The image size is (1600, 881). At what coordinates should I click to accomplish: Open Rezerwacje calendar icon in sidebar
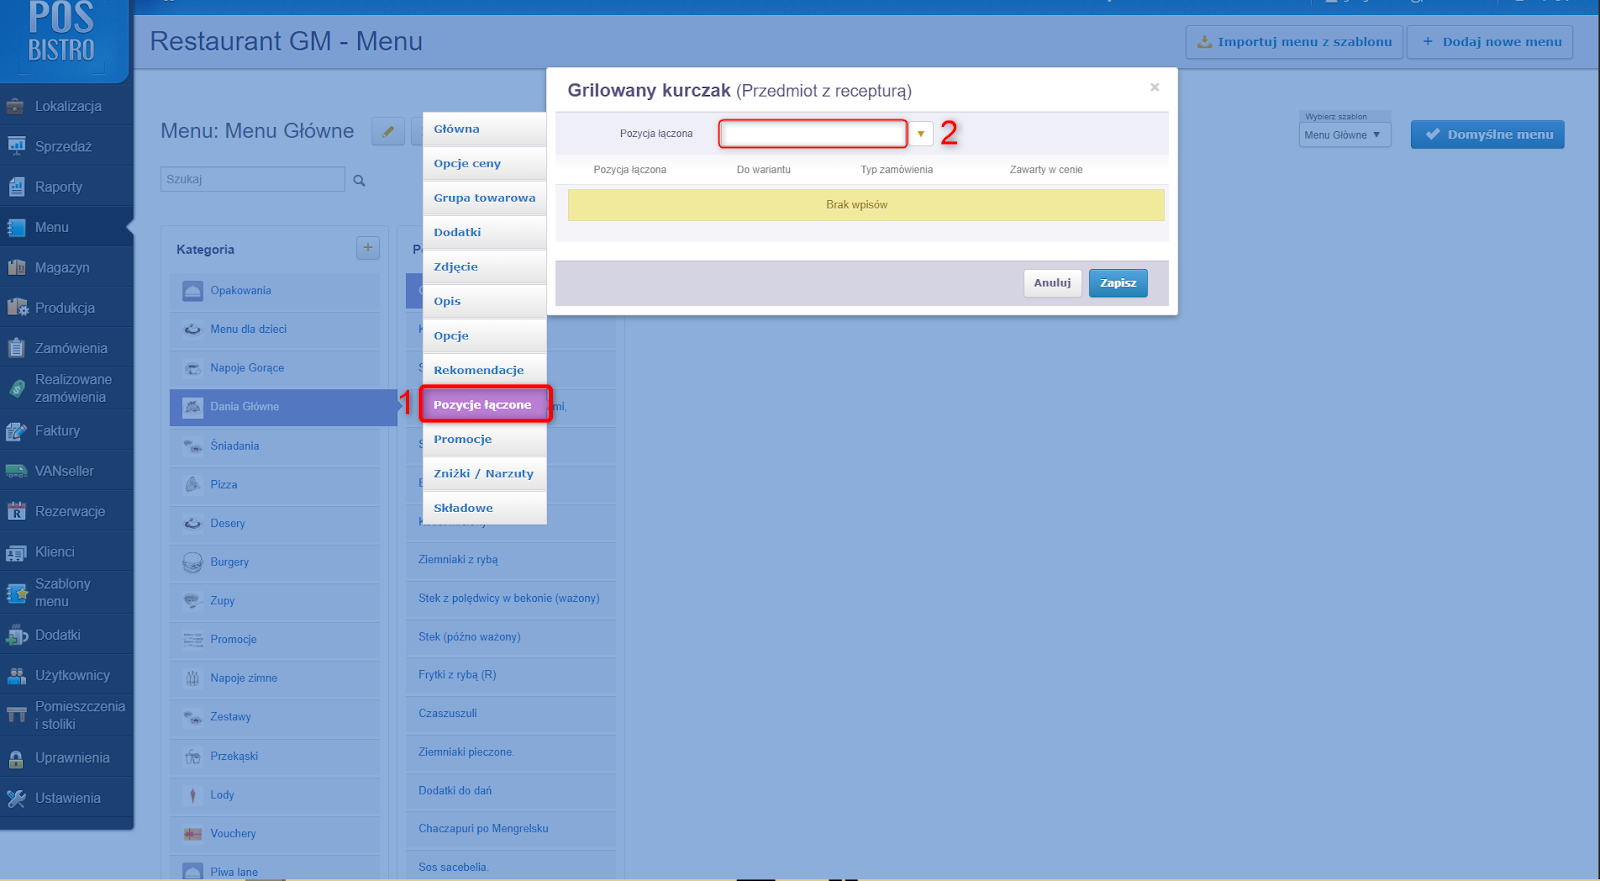point(16,511)
